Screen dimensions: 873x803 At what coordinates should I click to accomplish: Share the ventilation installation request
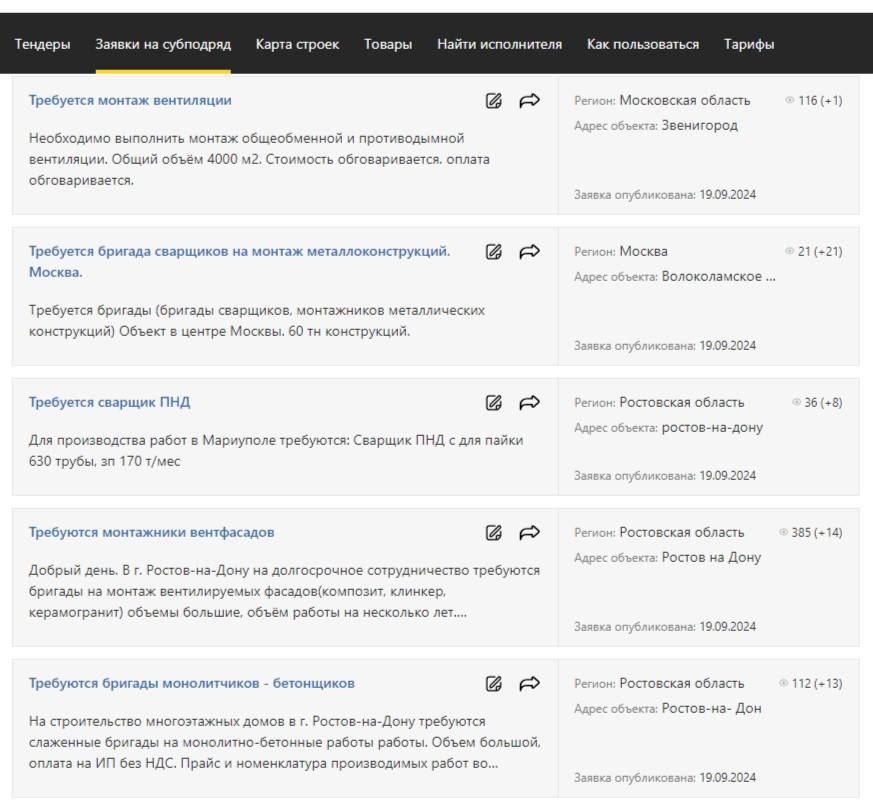coord(529,100)
